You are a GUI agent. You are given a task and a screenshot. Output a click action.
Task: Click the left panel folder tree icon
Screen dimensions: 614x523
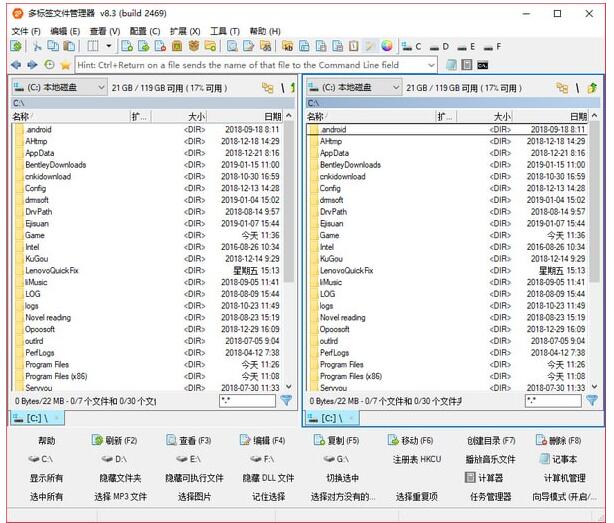[268, 88]
